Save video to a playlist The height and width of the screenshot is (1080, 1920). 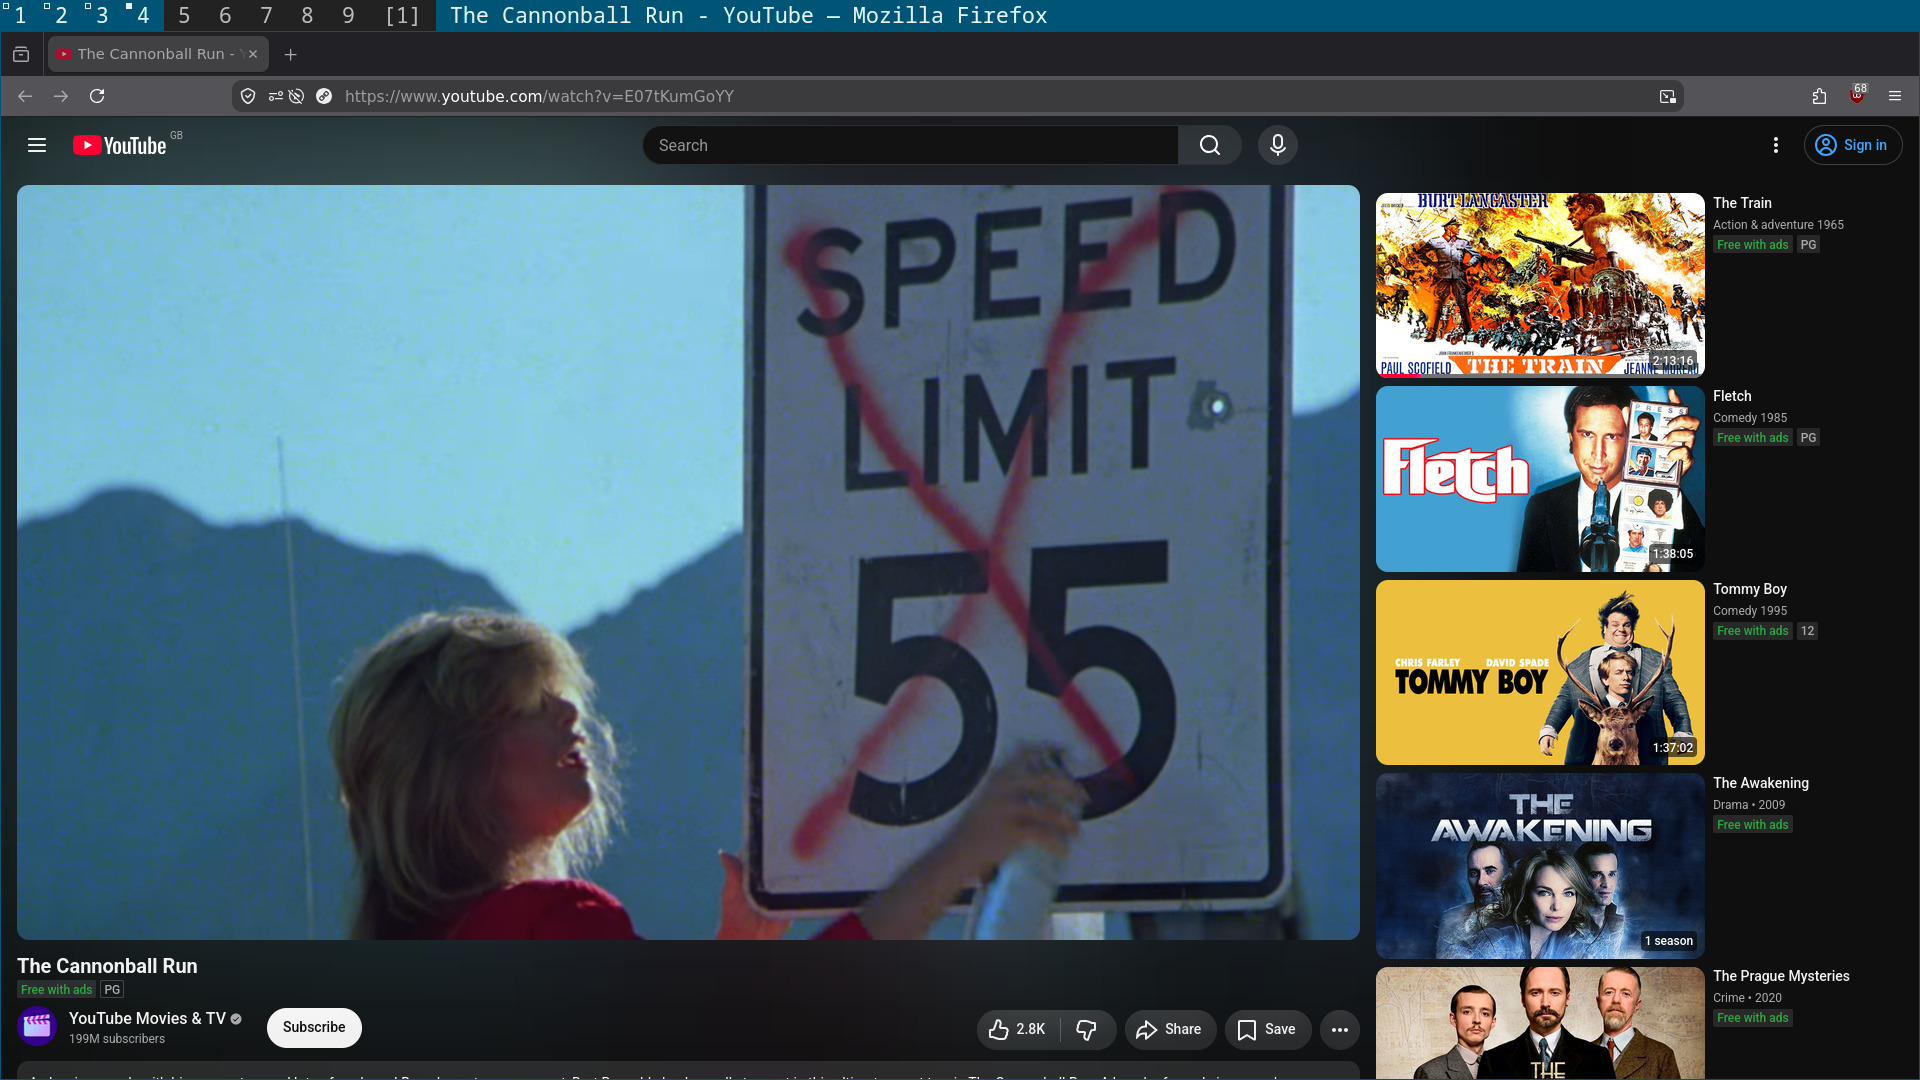pyautogui.click(x=1268, y=1029)
